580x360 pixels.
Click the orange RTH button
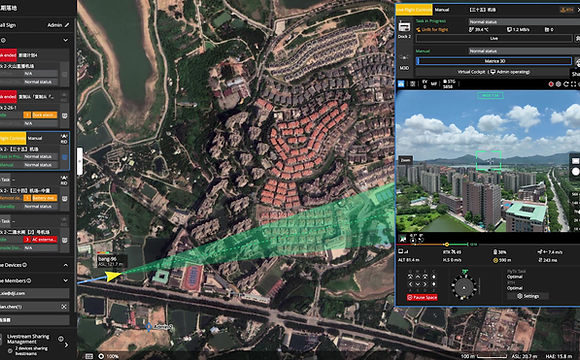click(567, 10)
